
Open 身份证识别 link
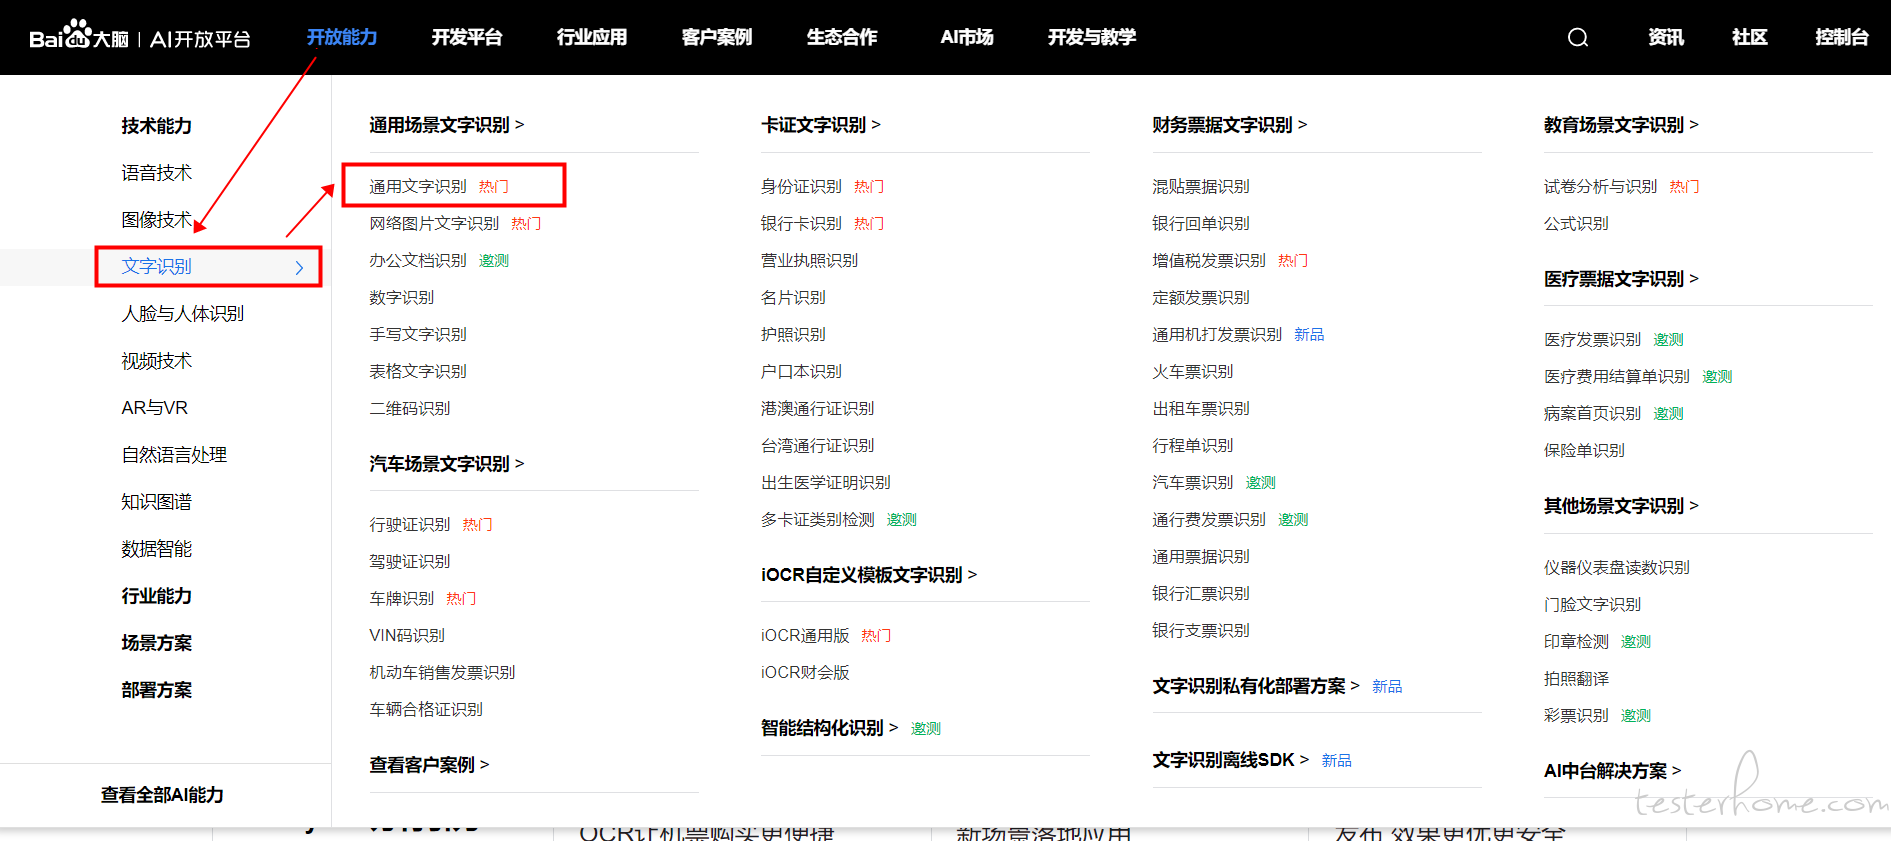[x=801, y=187]
